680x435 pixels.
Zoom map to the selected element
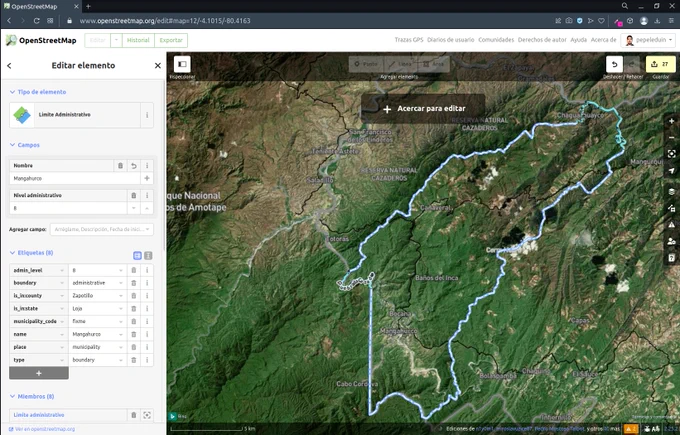click(671, 154)
